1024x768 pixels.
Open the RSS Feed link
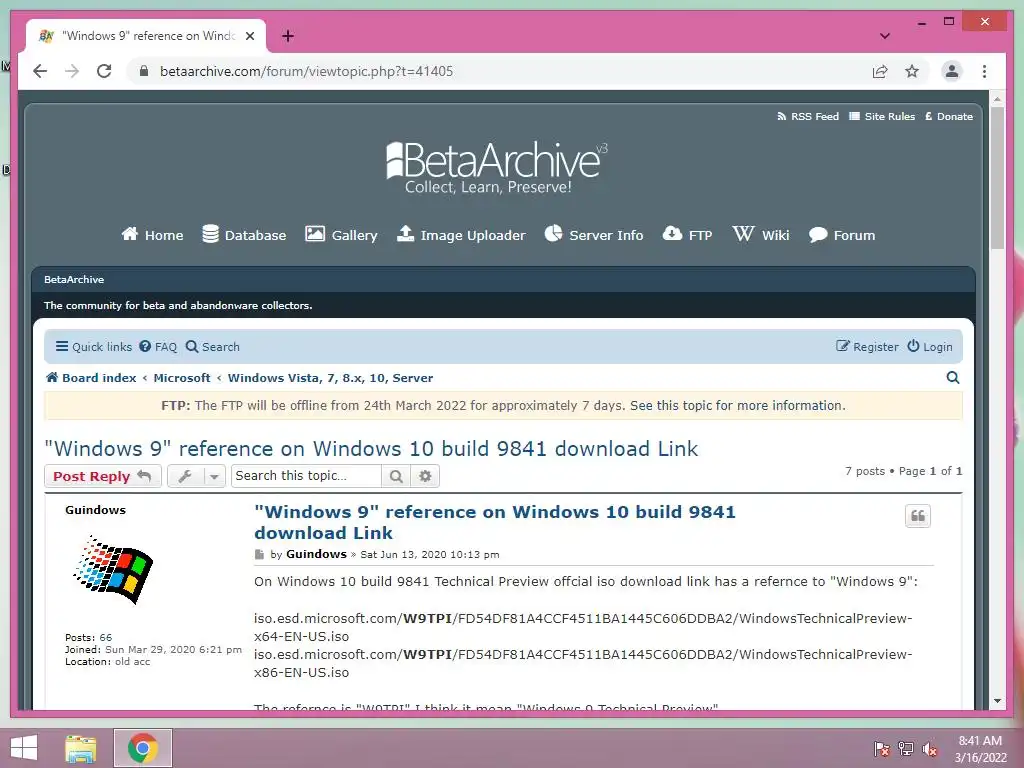[x=808, y=116]
